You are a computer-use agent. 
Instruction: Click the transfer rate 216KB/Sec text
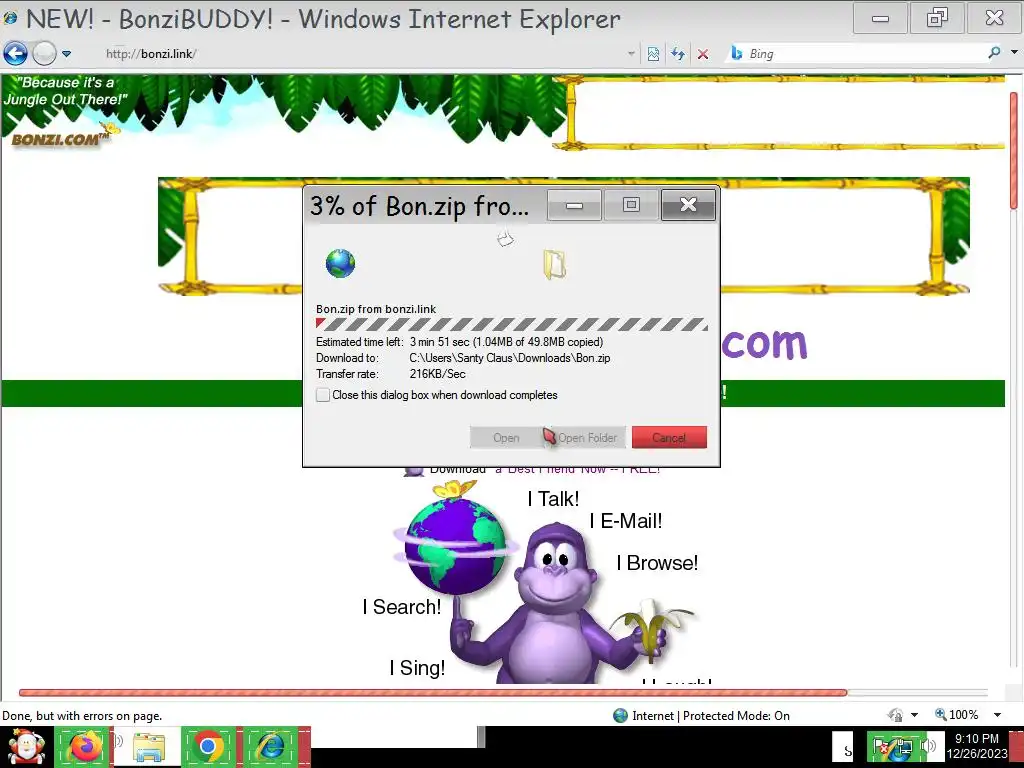pos(438,374)
